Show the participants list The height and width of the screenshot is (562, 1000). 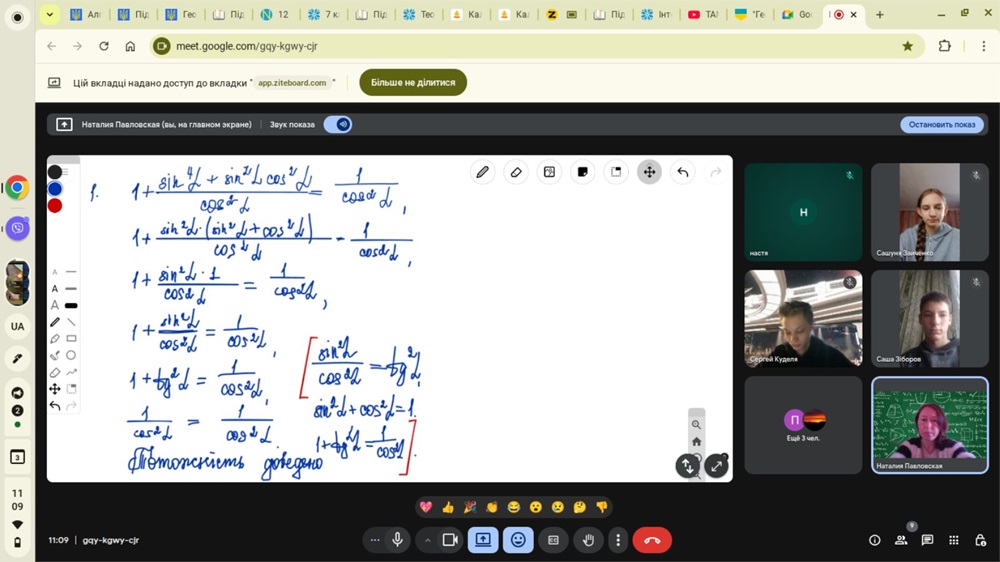click(901, 540)
